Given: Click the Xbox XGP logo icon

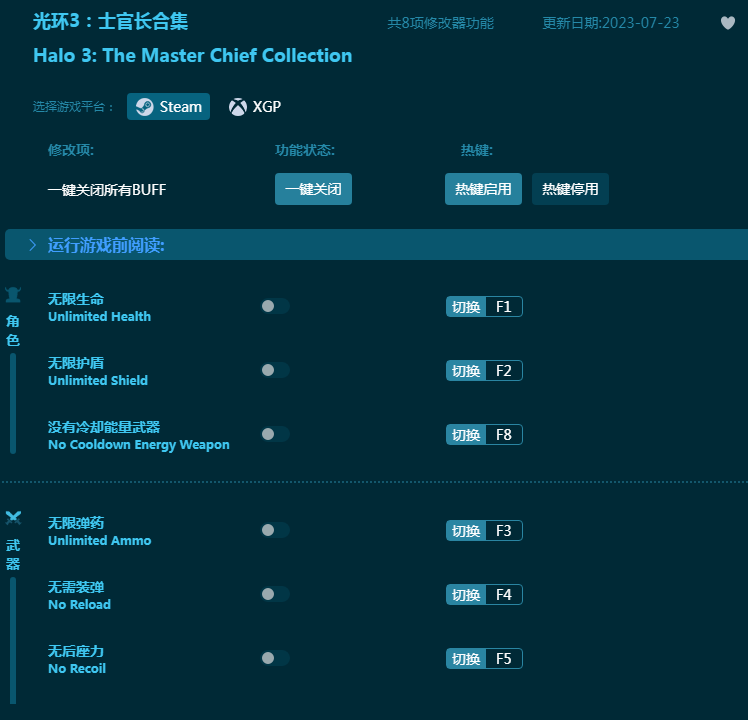Looking at the screenshot, I should pyautogui.click(x=238, y=106).
